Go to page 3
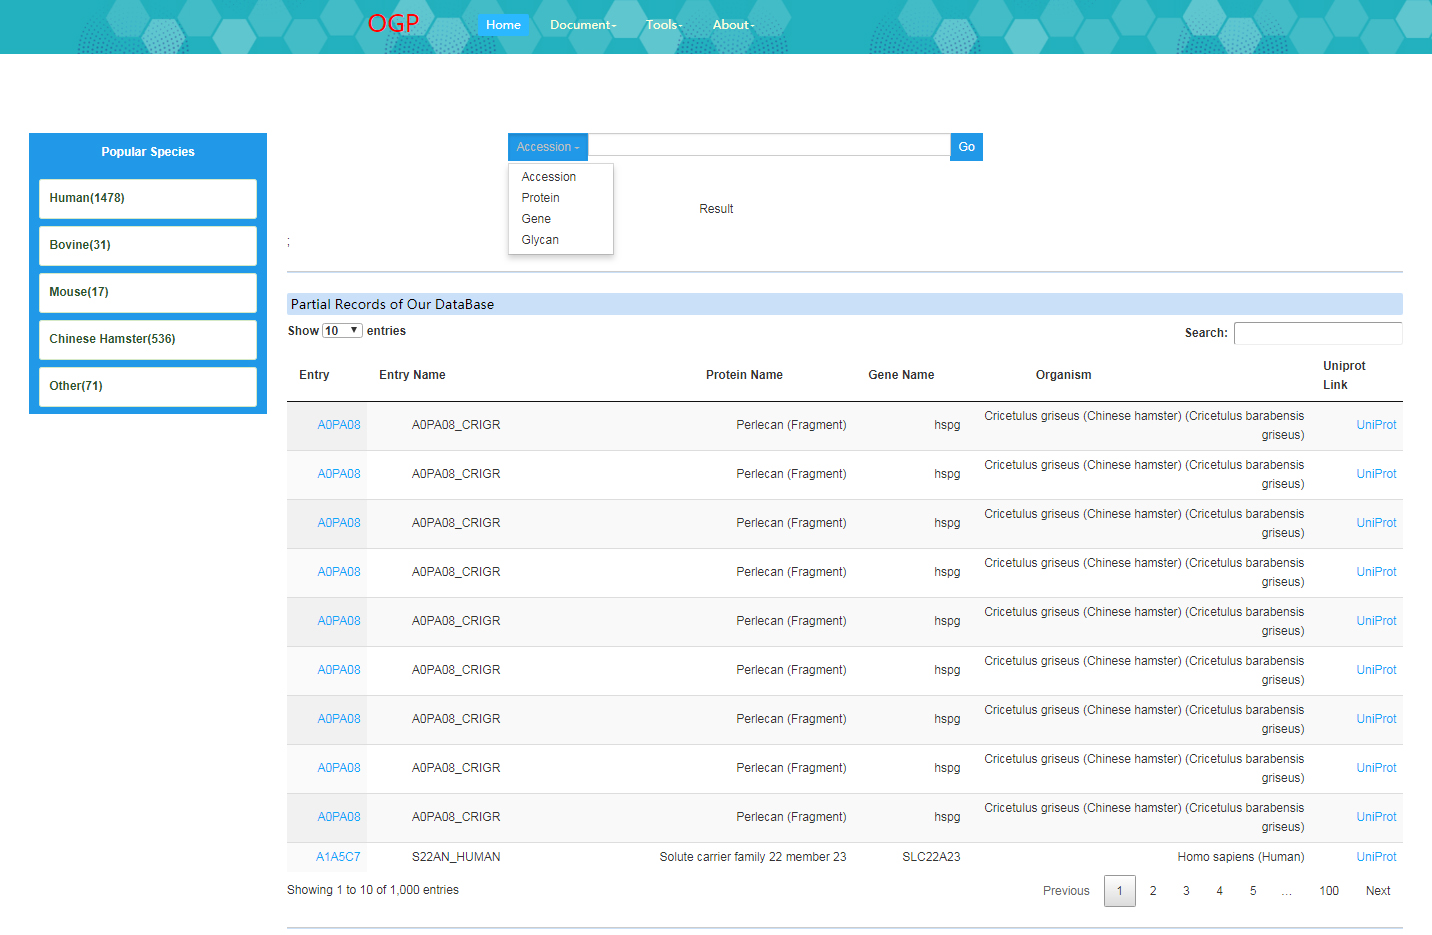 [x=1186, y=891]
